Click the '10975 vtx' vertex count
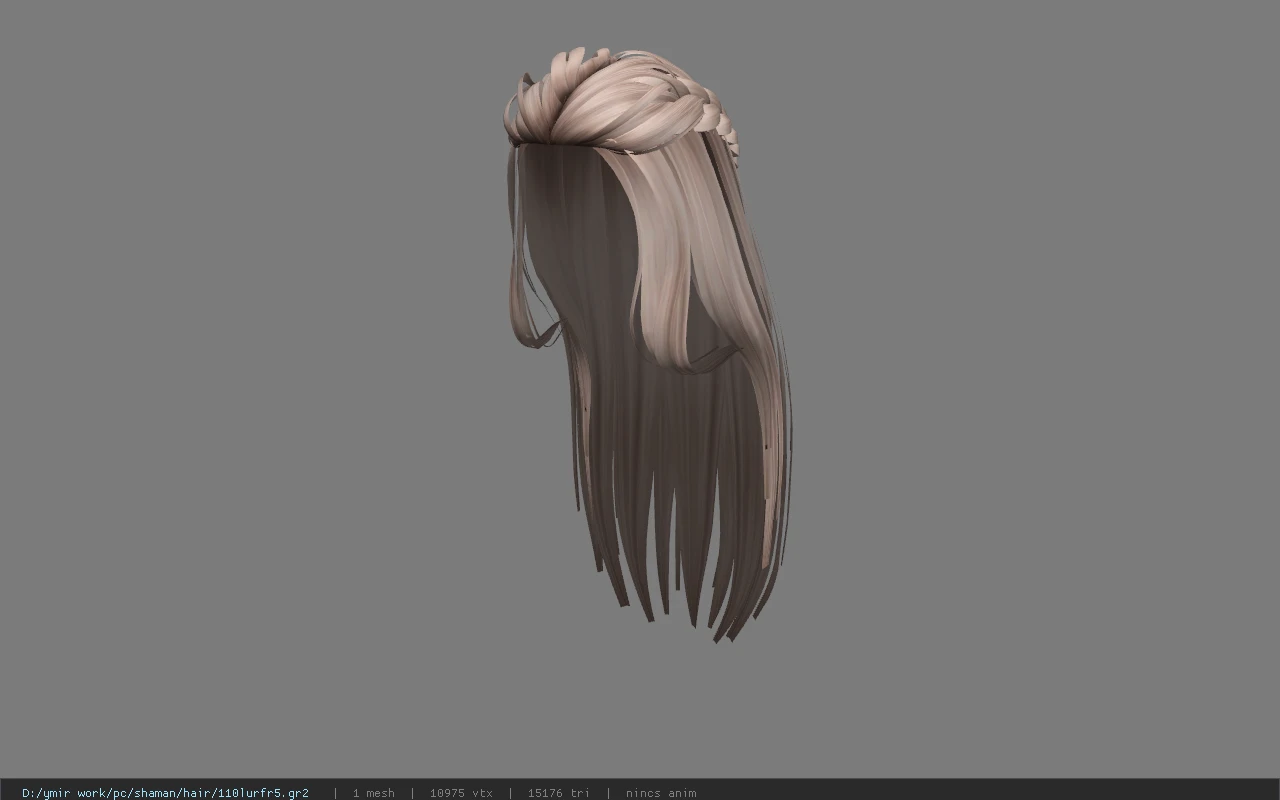 (x=461, y=793)
